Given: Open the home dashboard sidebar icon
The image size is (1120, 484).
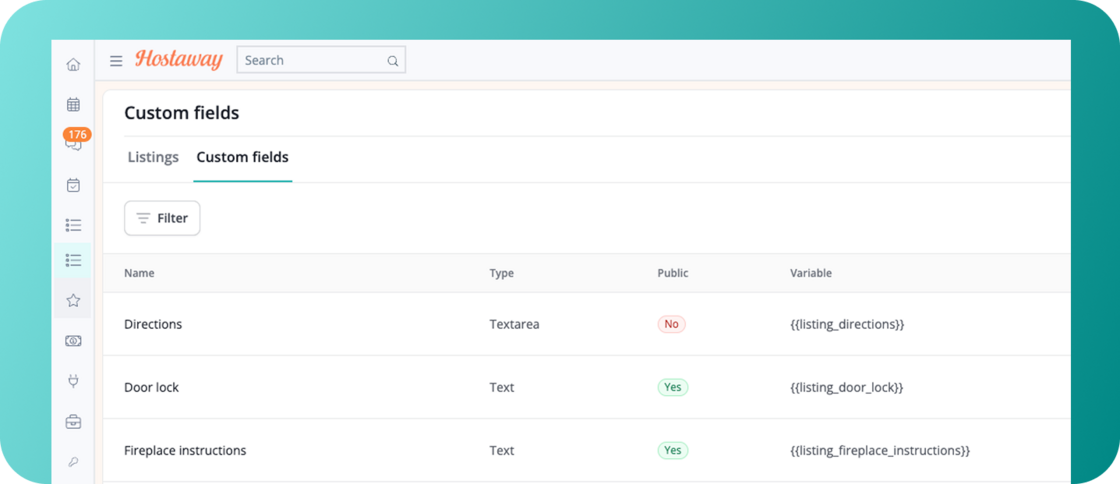Looking at the screenshot, I should [x=73, y=65].
